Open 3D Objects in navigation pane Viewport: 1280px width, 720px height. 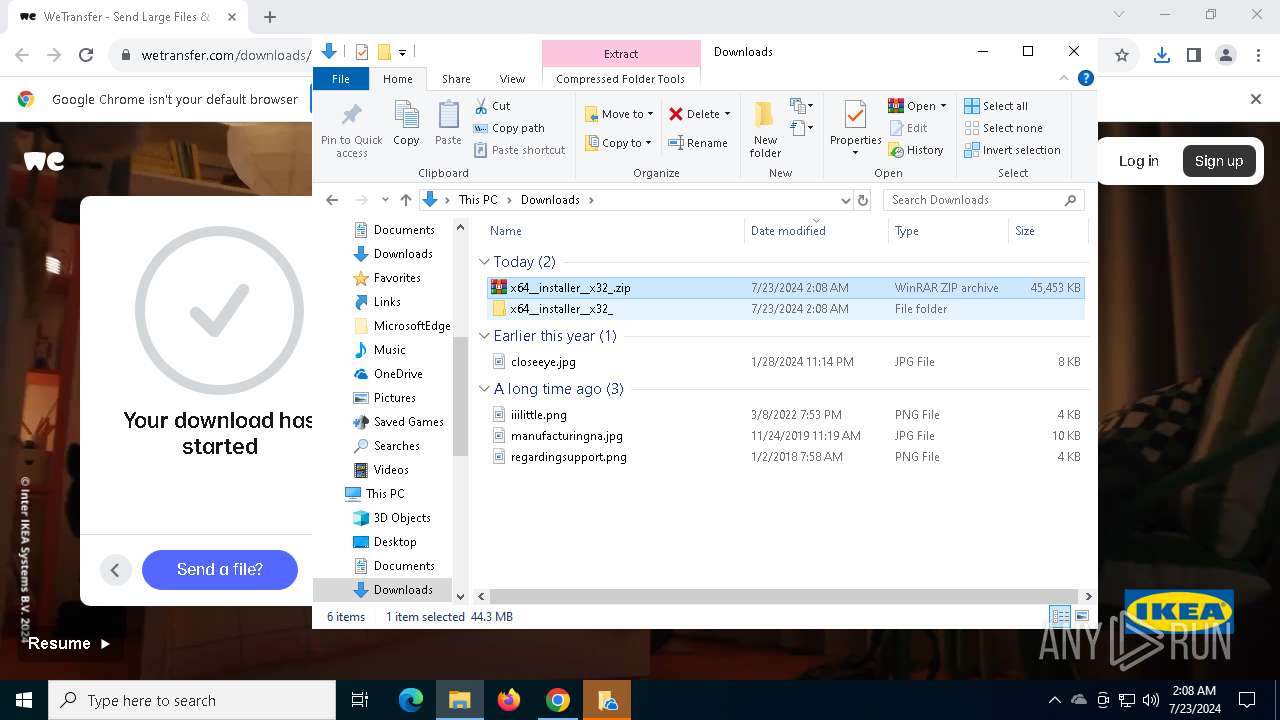pos(402,518)
